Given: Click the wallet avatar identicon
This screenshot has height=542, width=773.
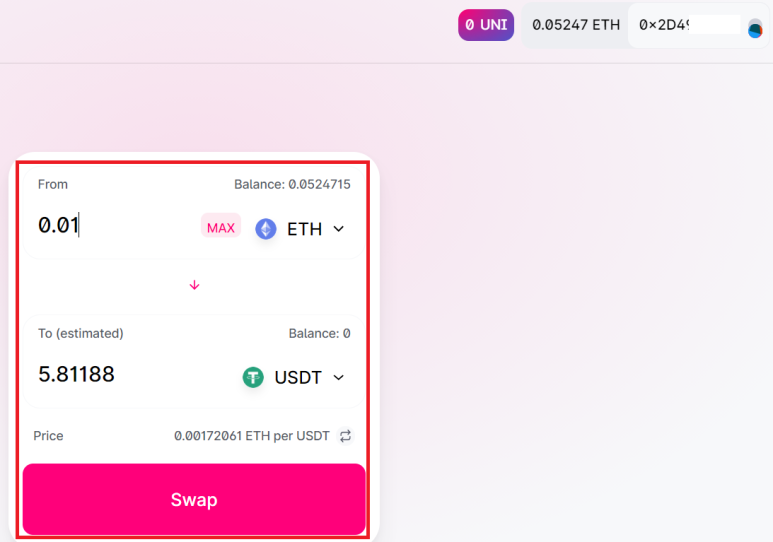Looking at the screenshot, I should click(x=755, y=29).
